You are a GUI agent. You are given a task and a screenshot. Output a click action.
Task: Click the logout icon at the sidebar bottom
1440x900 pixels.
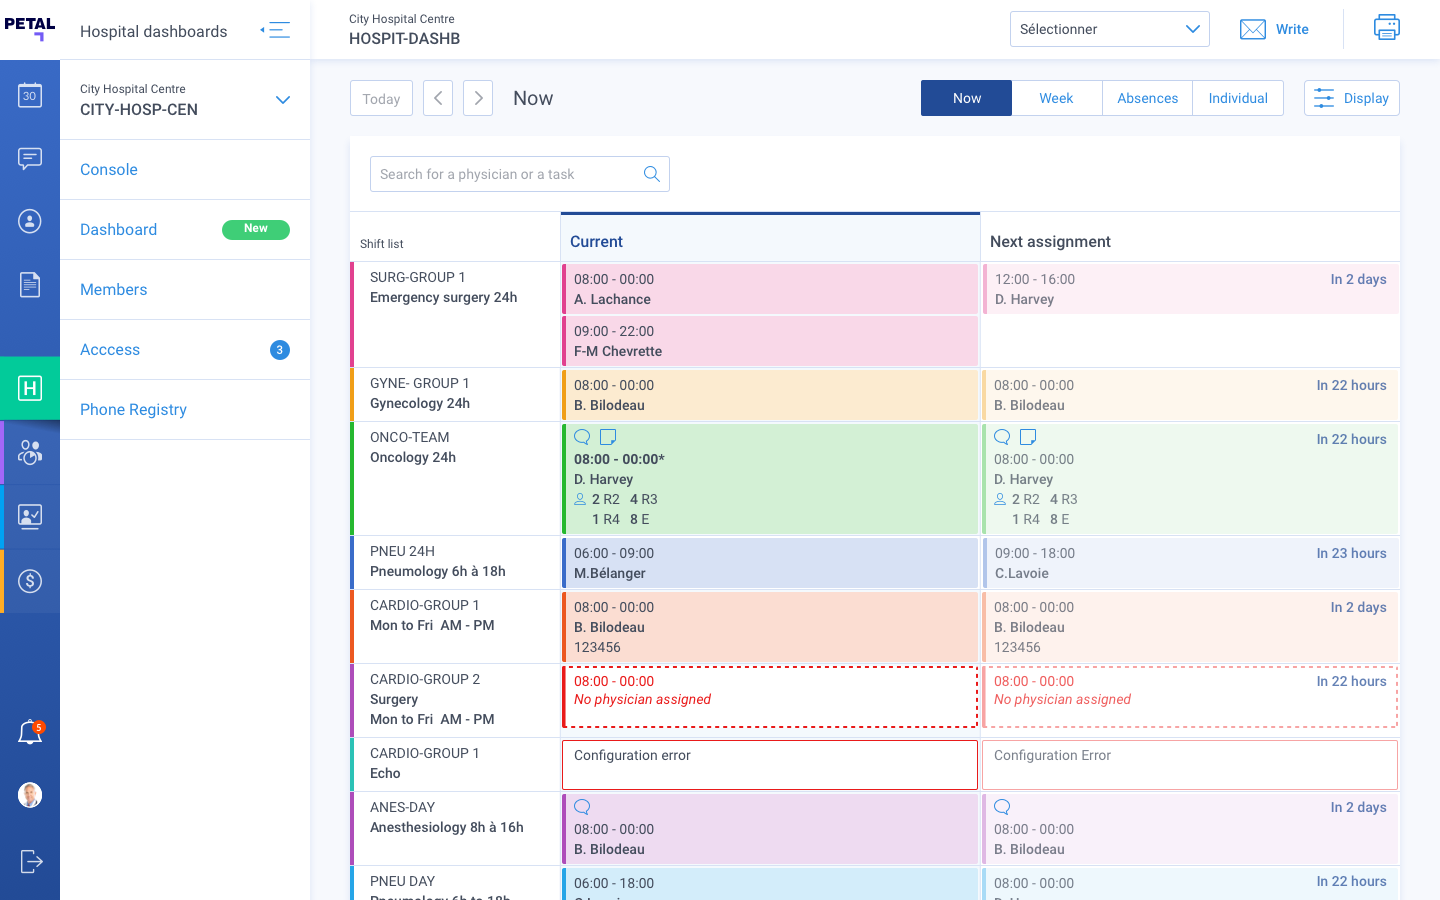coord(30,861)
